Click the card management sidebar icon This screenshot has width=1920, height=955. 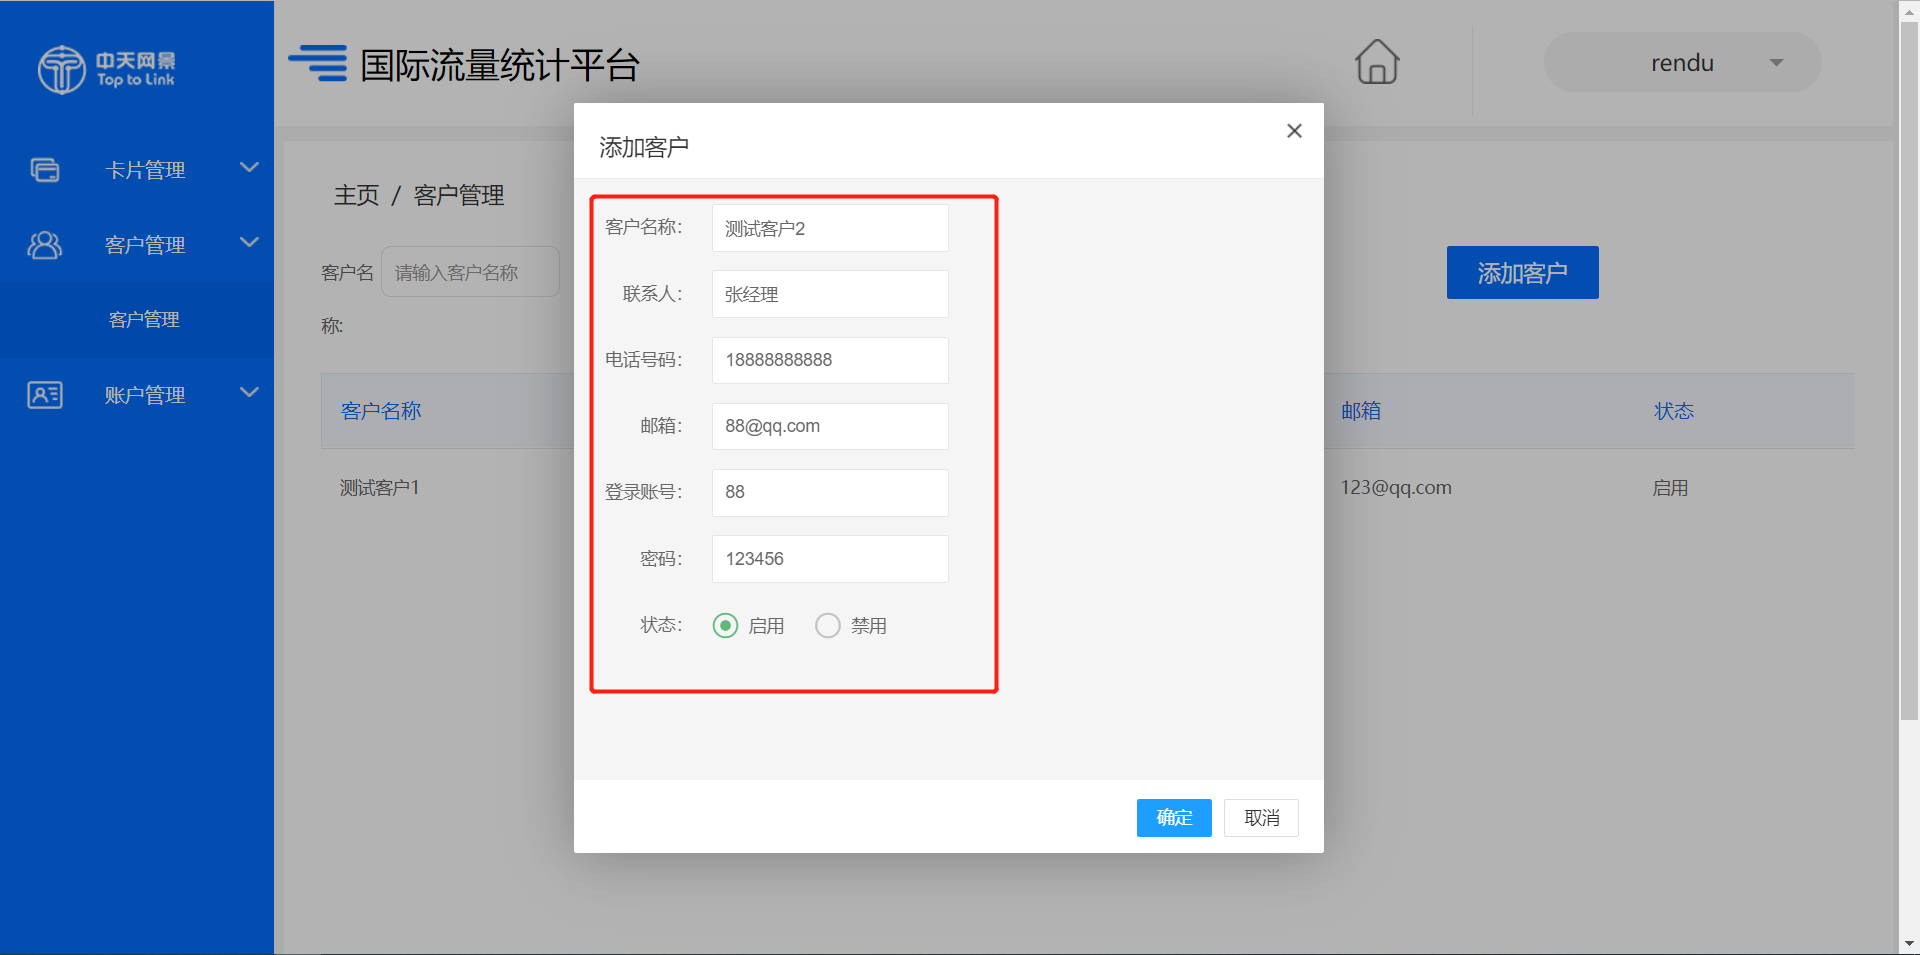point(45,170)
